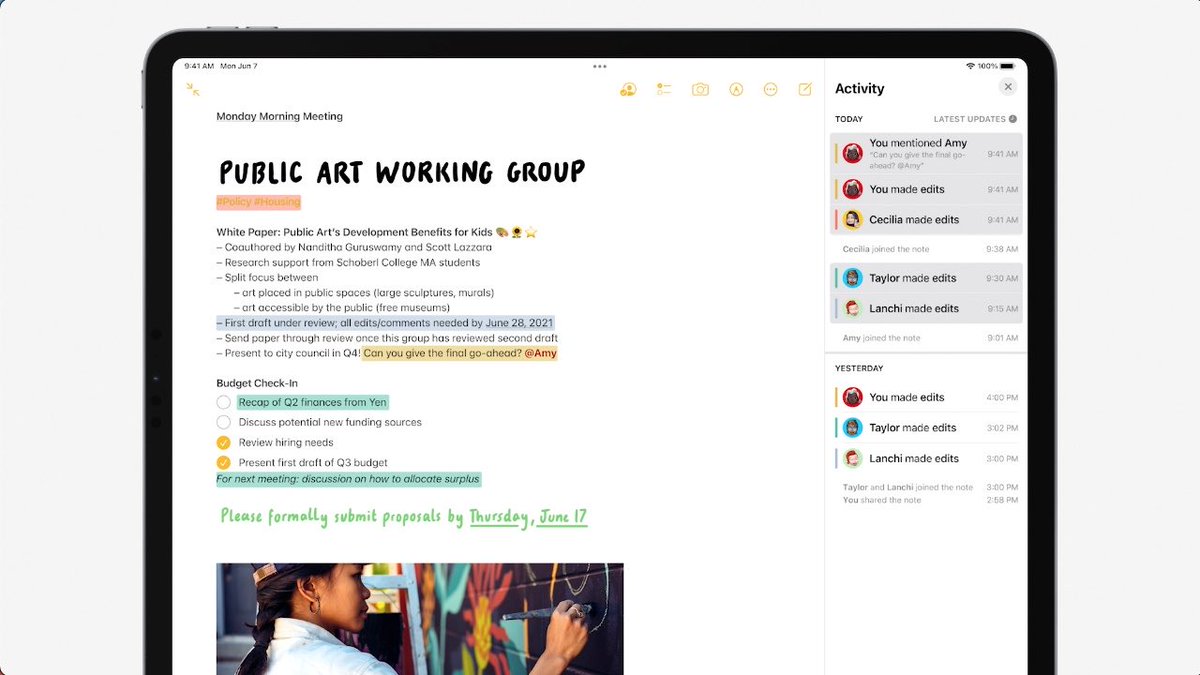Click the Latest Updates button

(975, 119)
